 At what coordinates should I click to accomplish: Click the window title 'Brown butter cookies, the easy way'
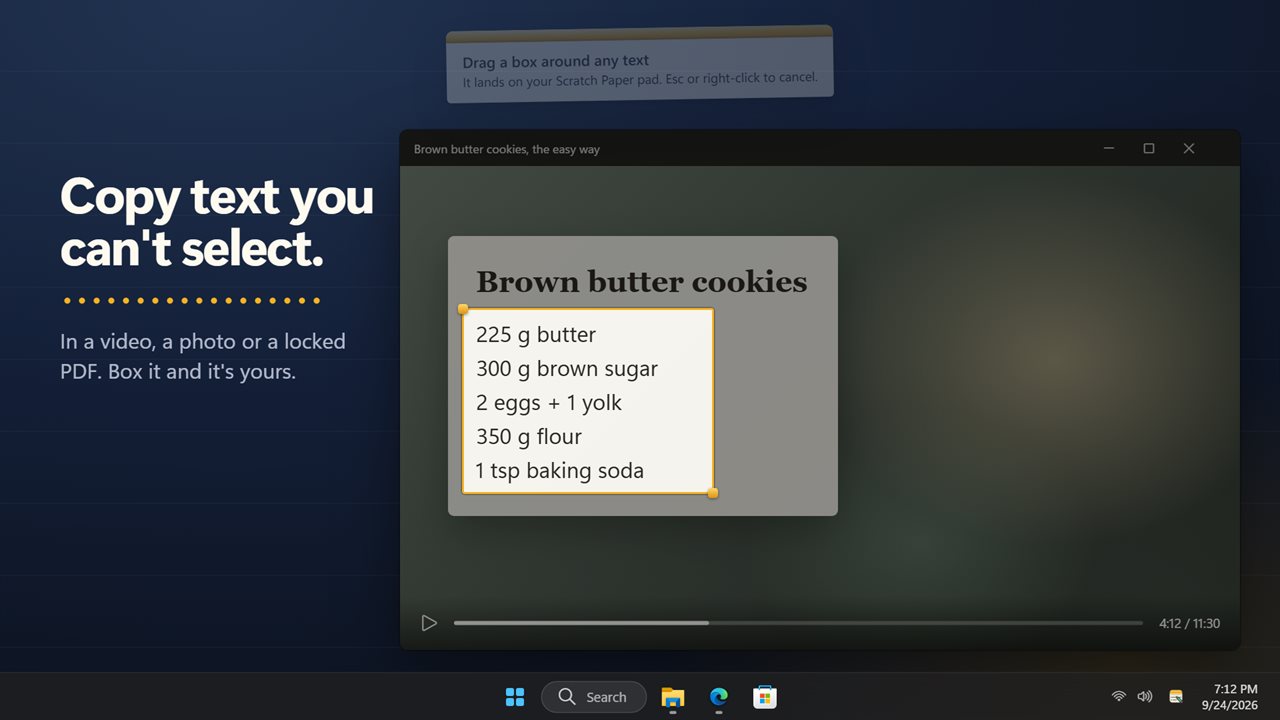[507, 149]
